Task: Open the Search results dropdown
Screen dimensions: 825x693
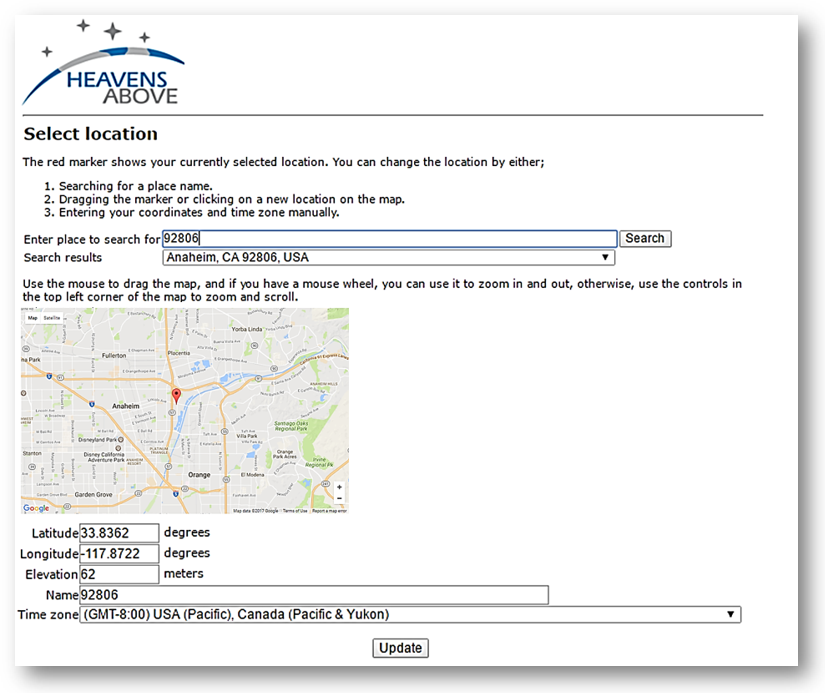Action: tap(389, 257)
